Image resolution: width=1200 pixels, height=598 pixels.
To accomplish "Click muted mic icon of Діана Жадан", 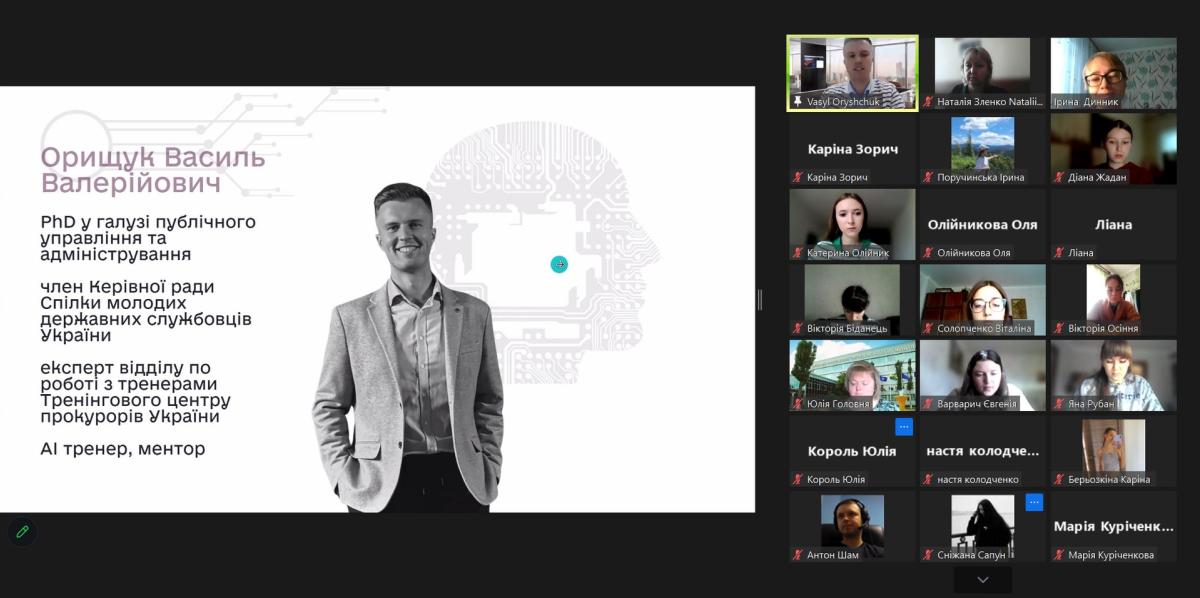I will pyautogui.click(x=1058, y=177).
